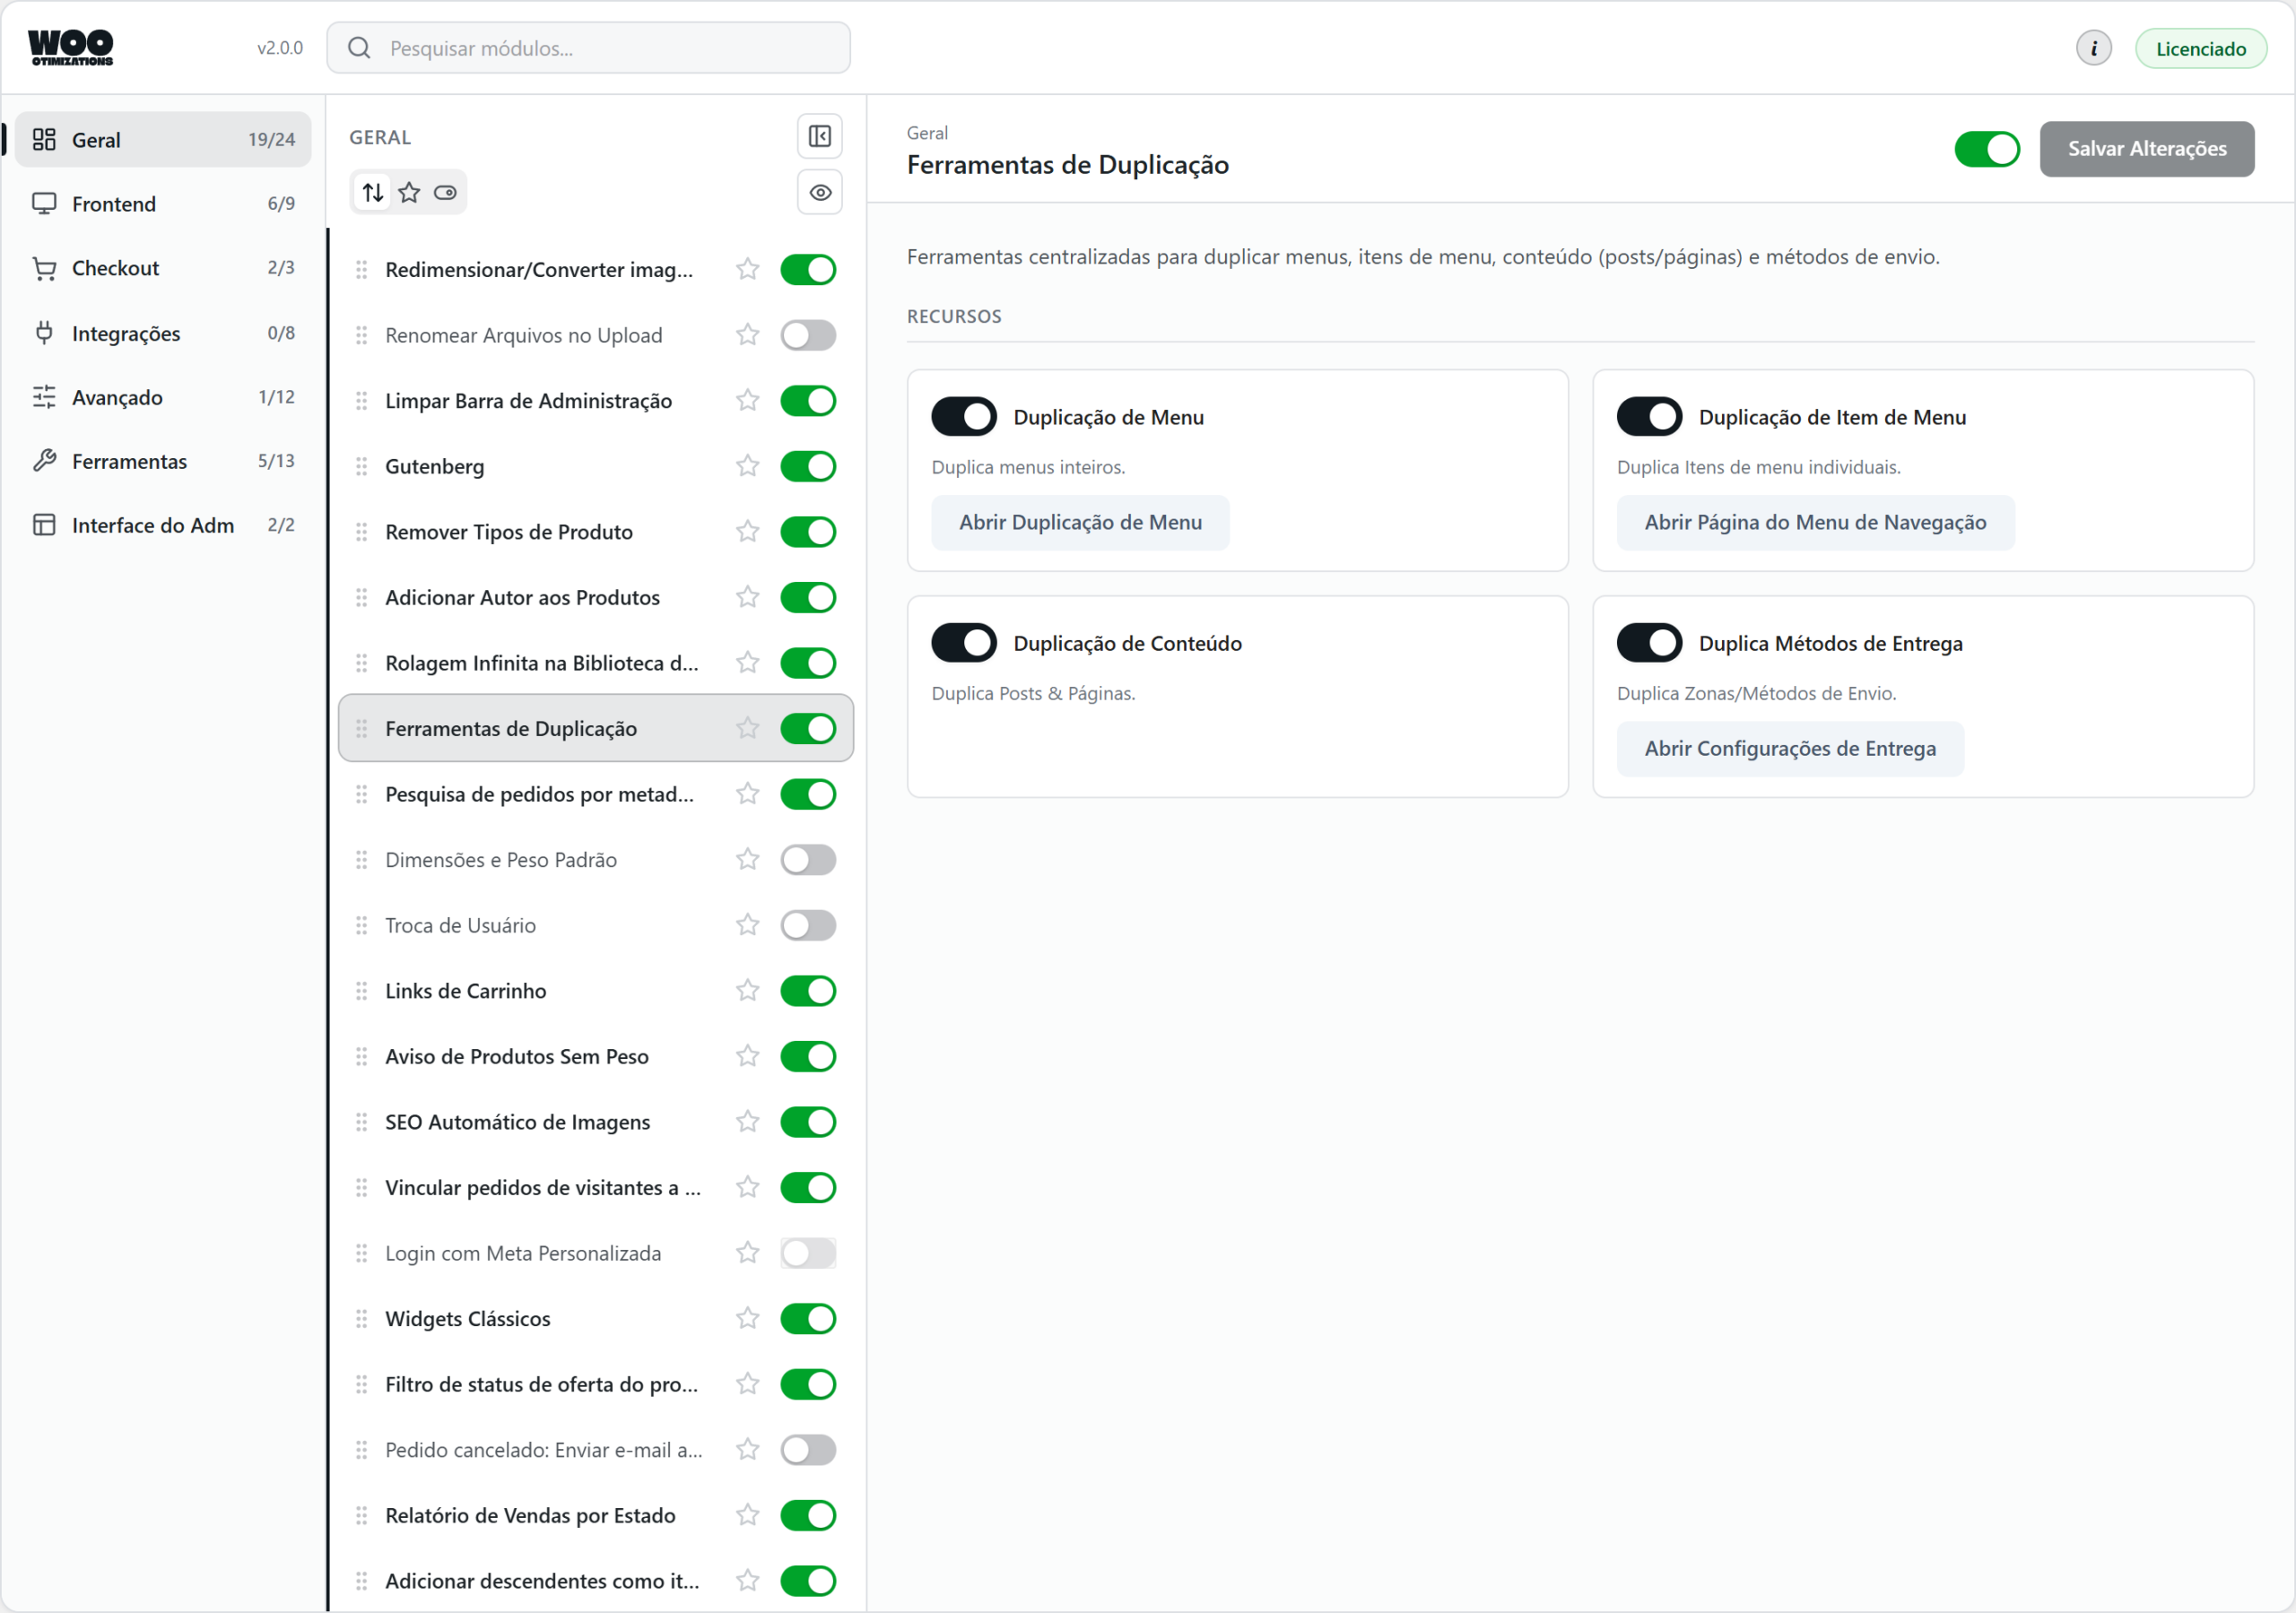Click the Geral breadcrumb above the title
The image size is (2296, 1613).
pyautogui.click(x=926, y=133)
